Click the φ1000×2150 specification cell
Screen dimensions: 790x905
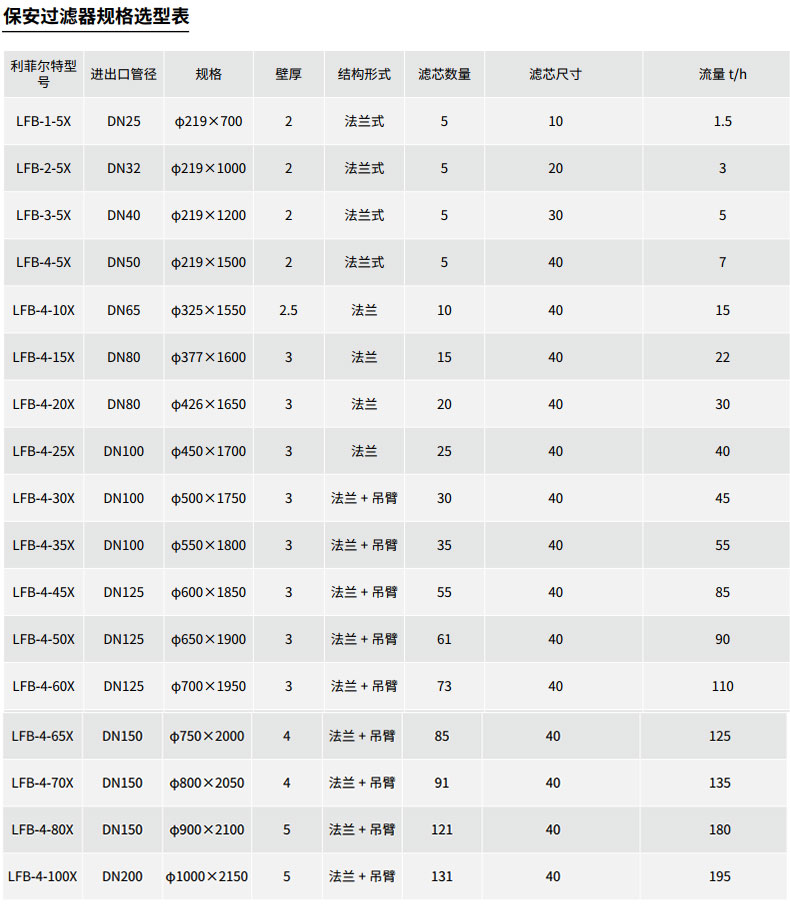pos(207,876)
